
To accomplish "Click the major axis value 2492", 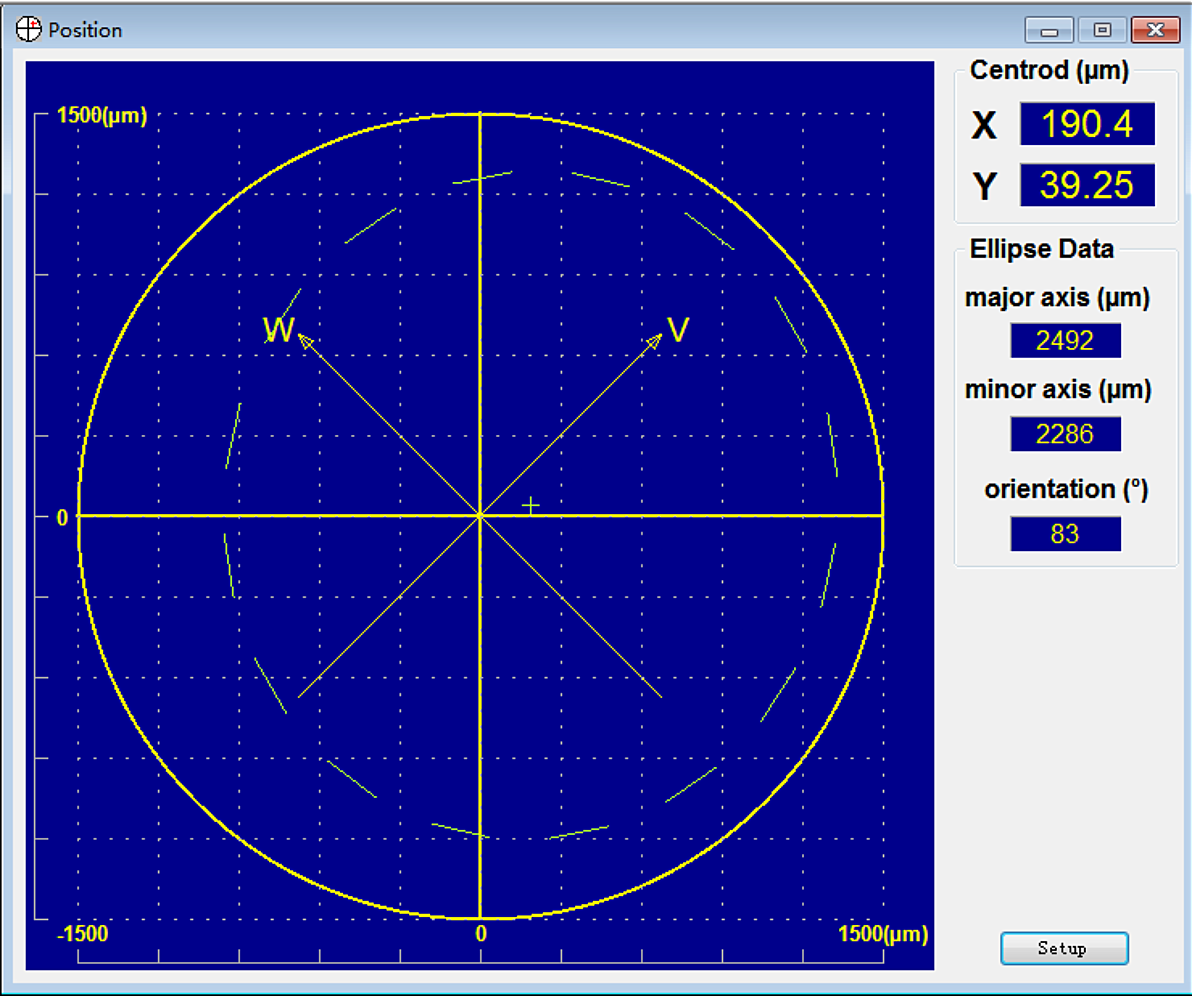I will 1065,341.
